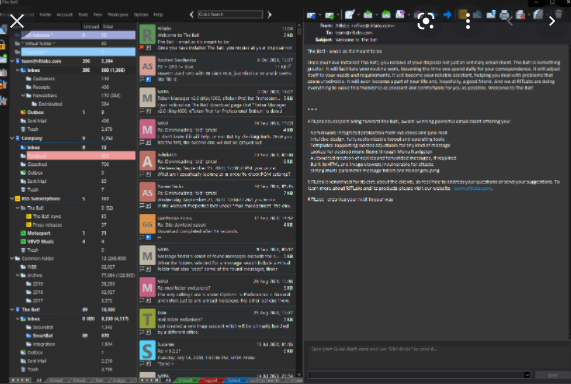Open the New Message dropdown arrow
The image size is (571, 384).
tap(358, 15)
